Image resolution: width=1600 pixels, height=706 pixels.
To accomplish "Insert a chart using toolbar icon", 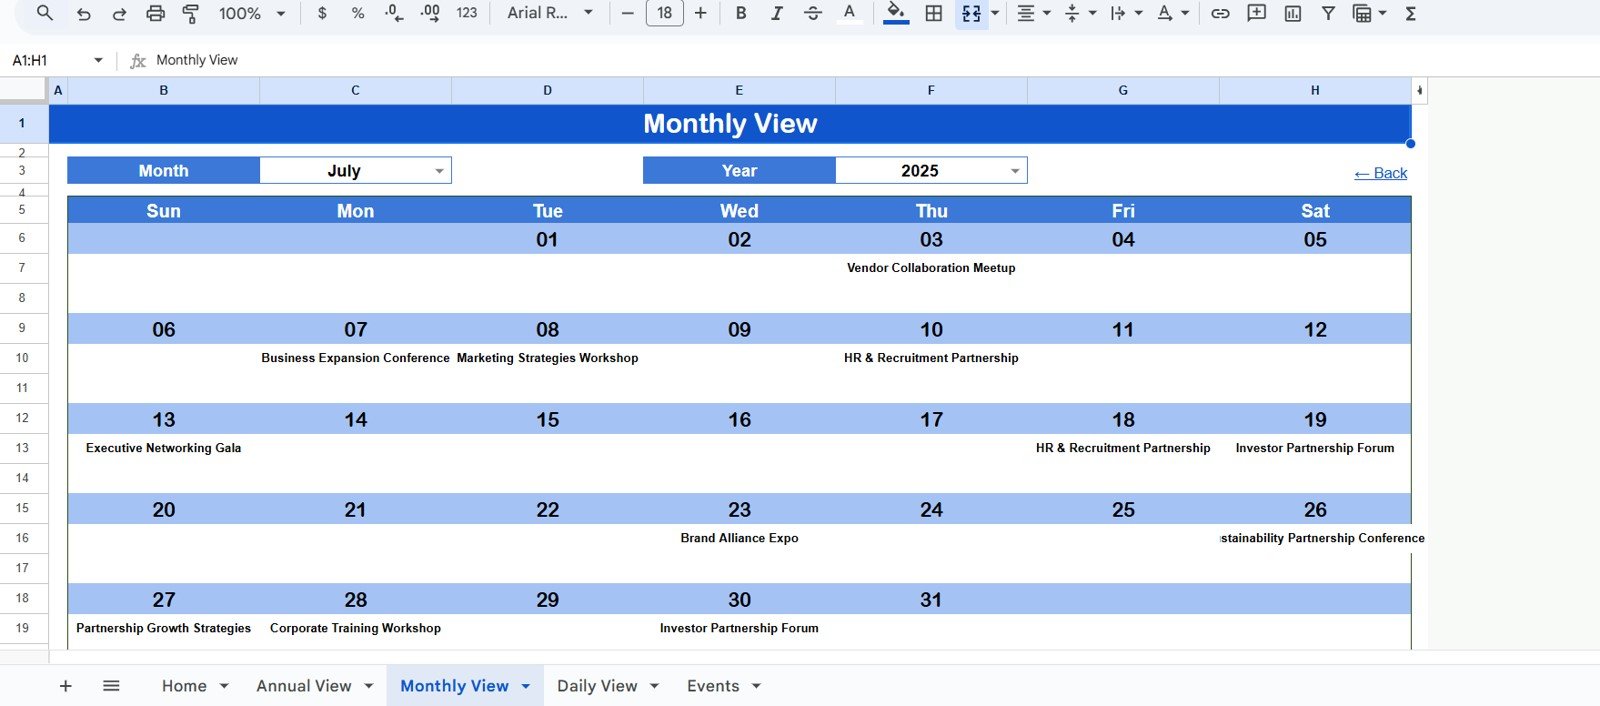I will click(1292, 13).
